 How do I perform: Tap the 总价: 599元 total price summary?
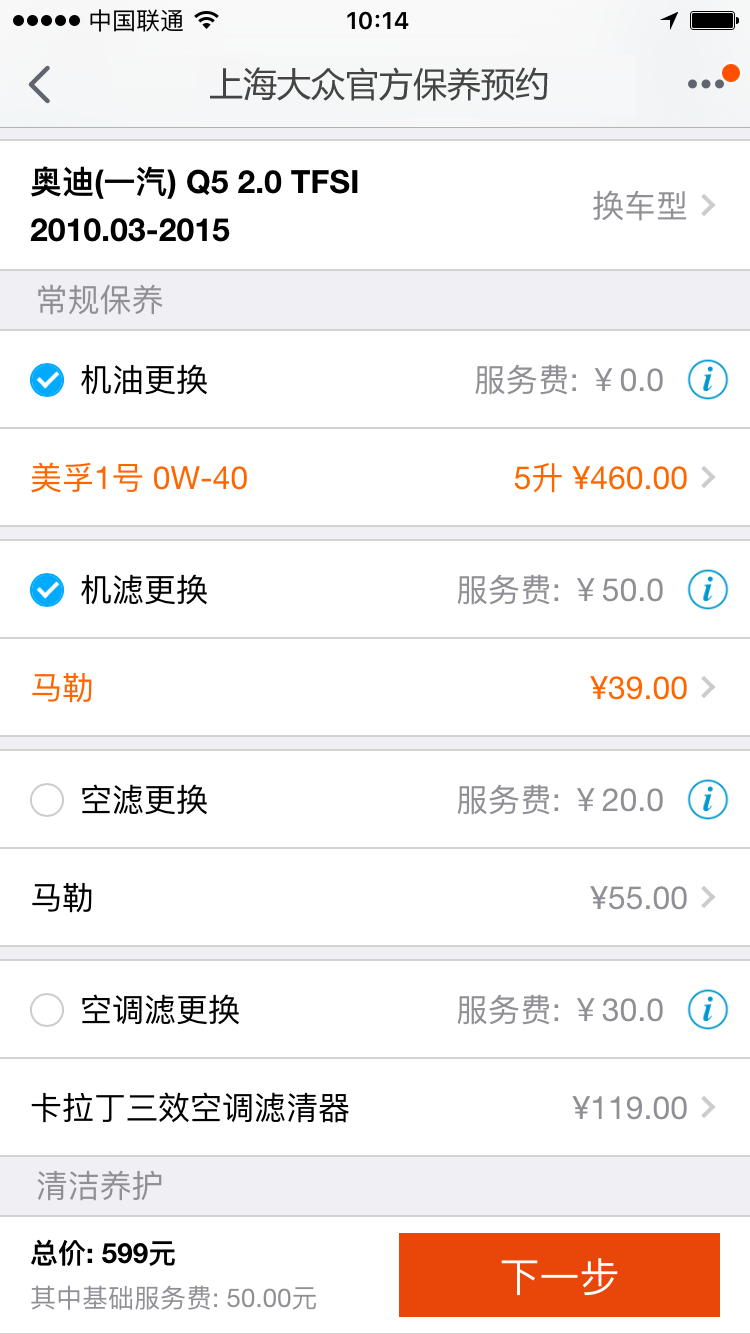pyautogui.click(x=104, y=1252)
